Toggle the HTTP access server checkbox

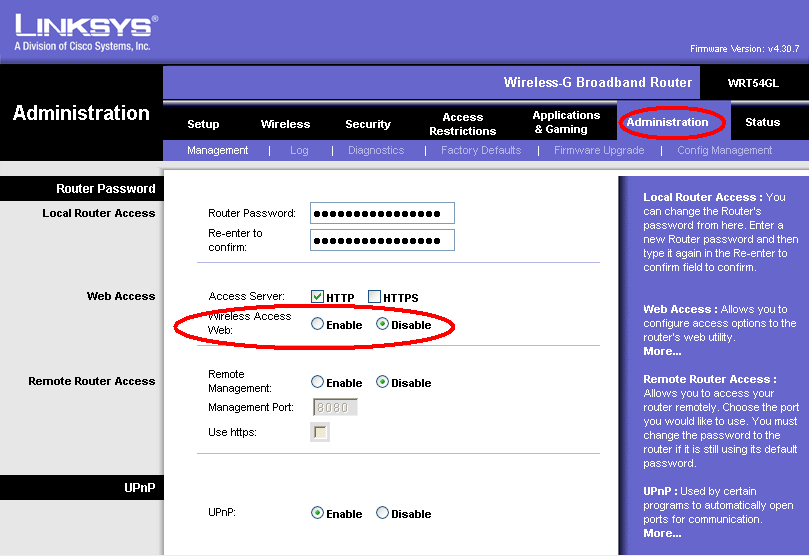tap(317, 297)
